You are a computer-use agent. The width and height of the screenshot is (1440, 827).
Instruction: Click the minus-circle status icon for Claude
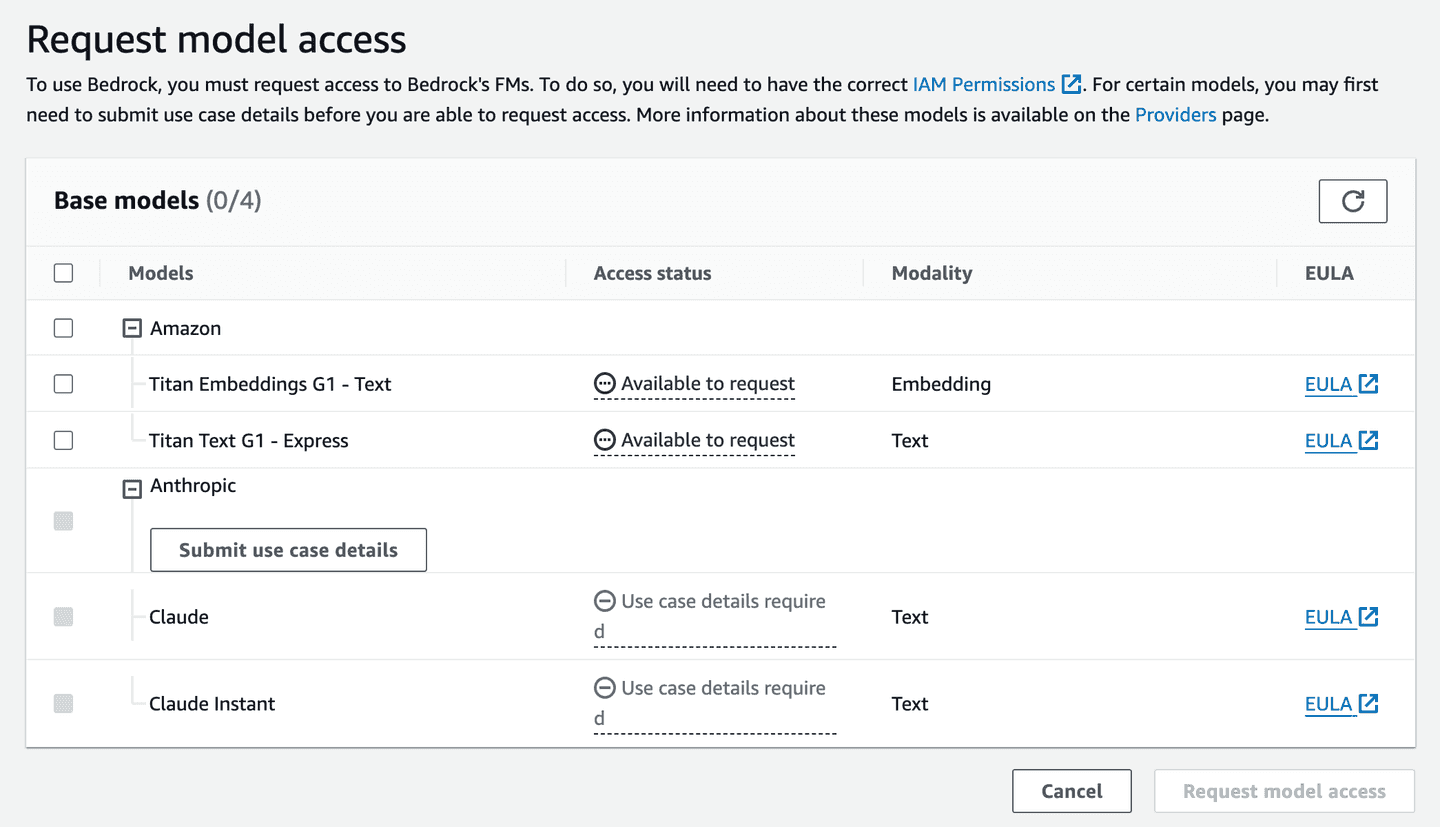[604, 600]
